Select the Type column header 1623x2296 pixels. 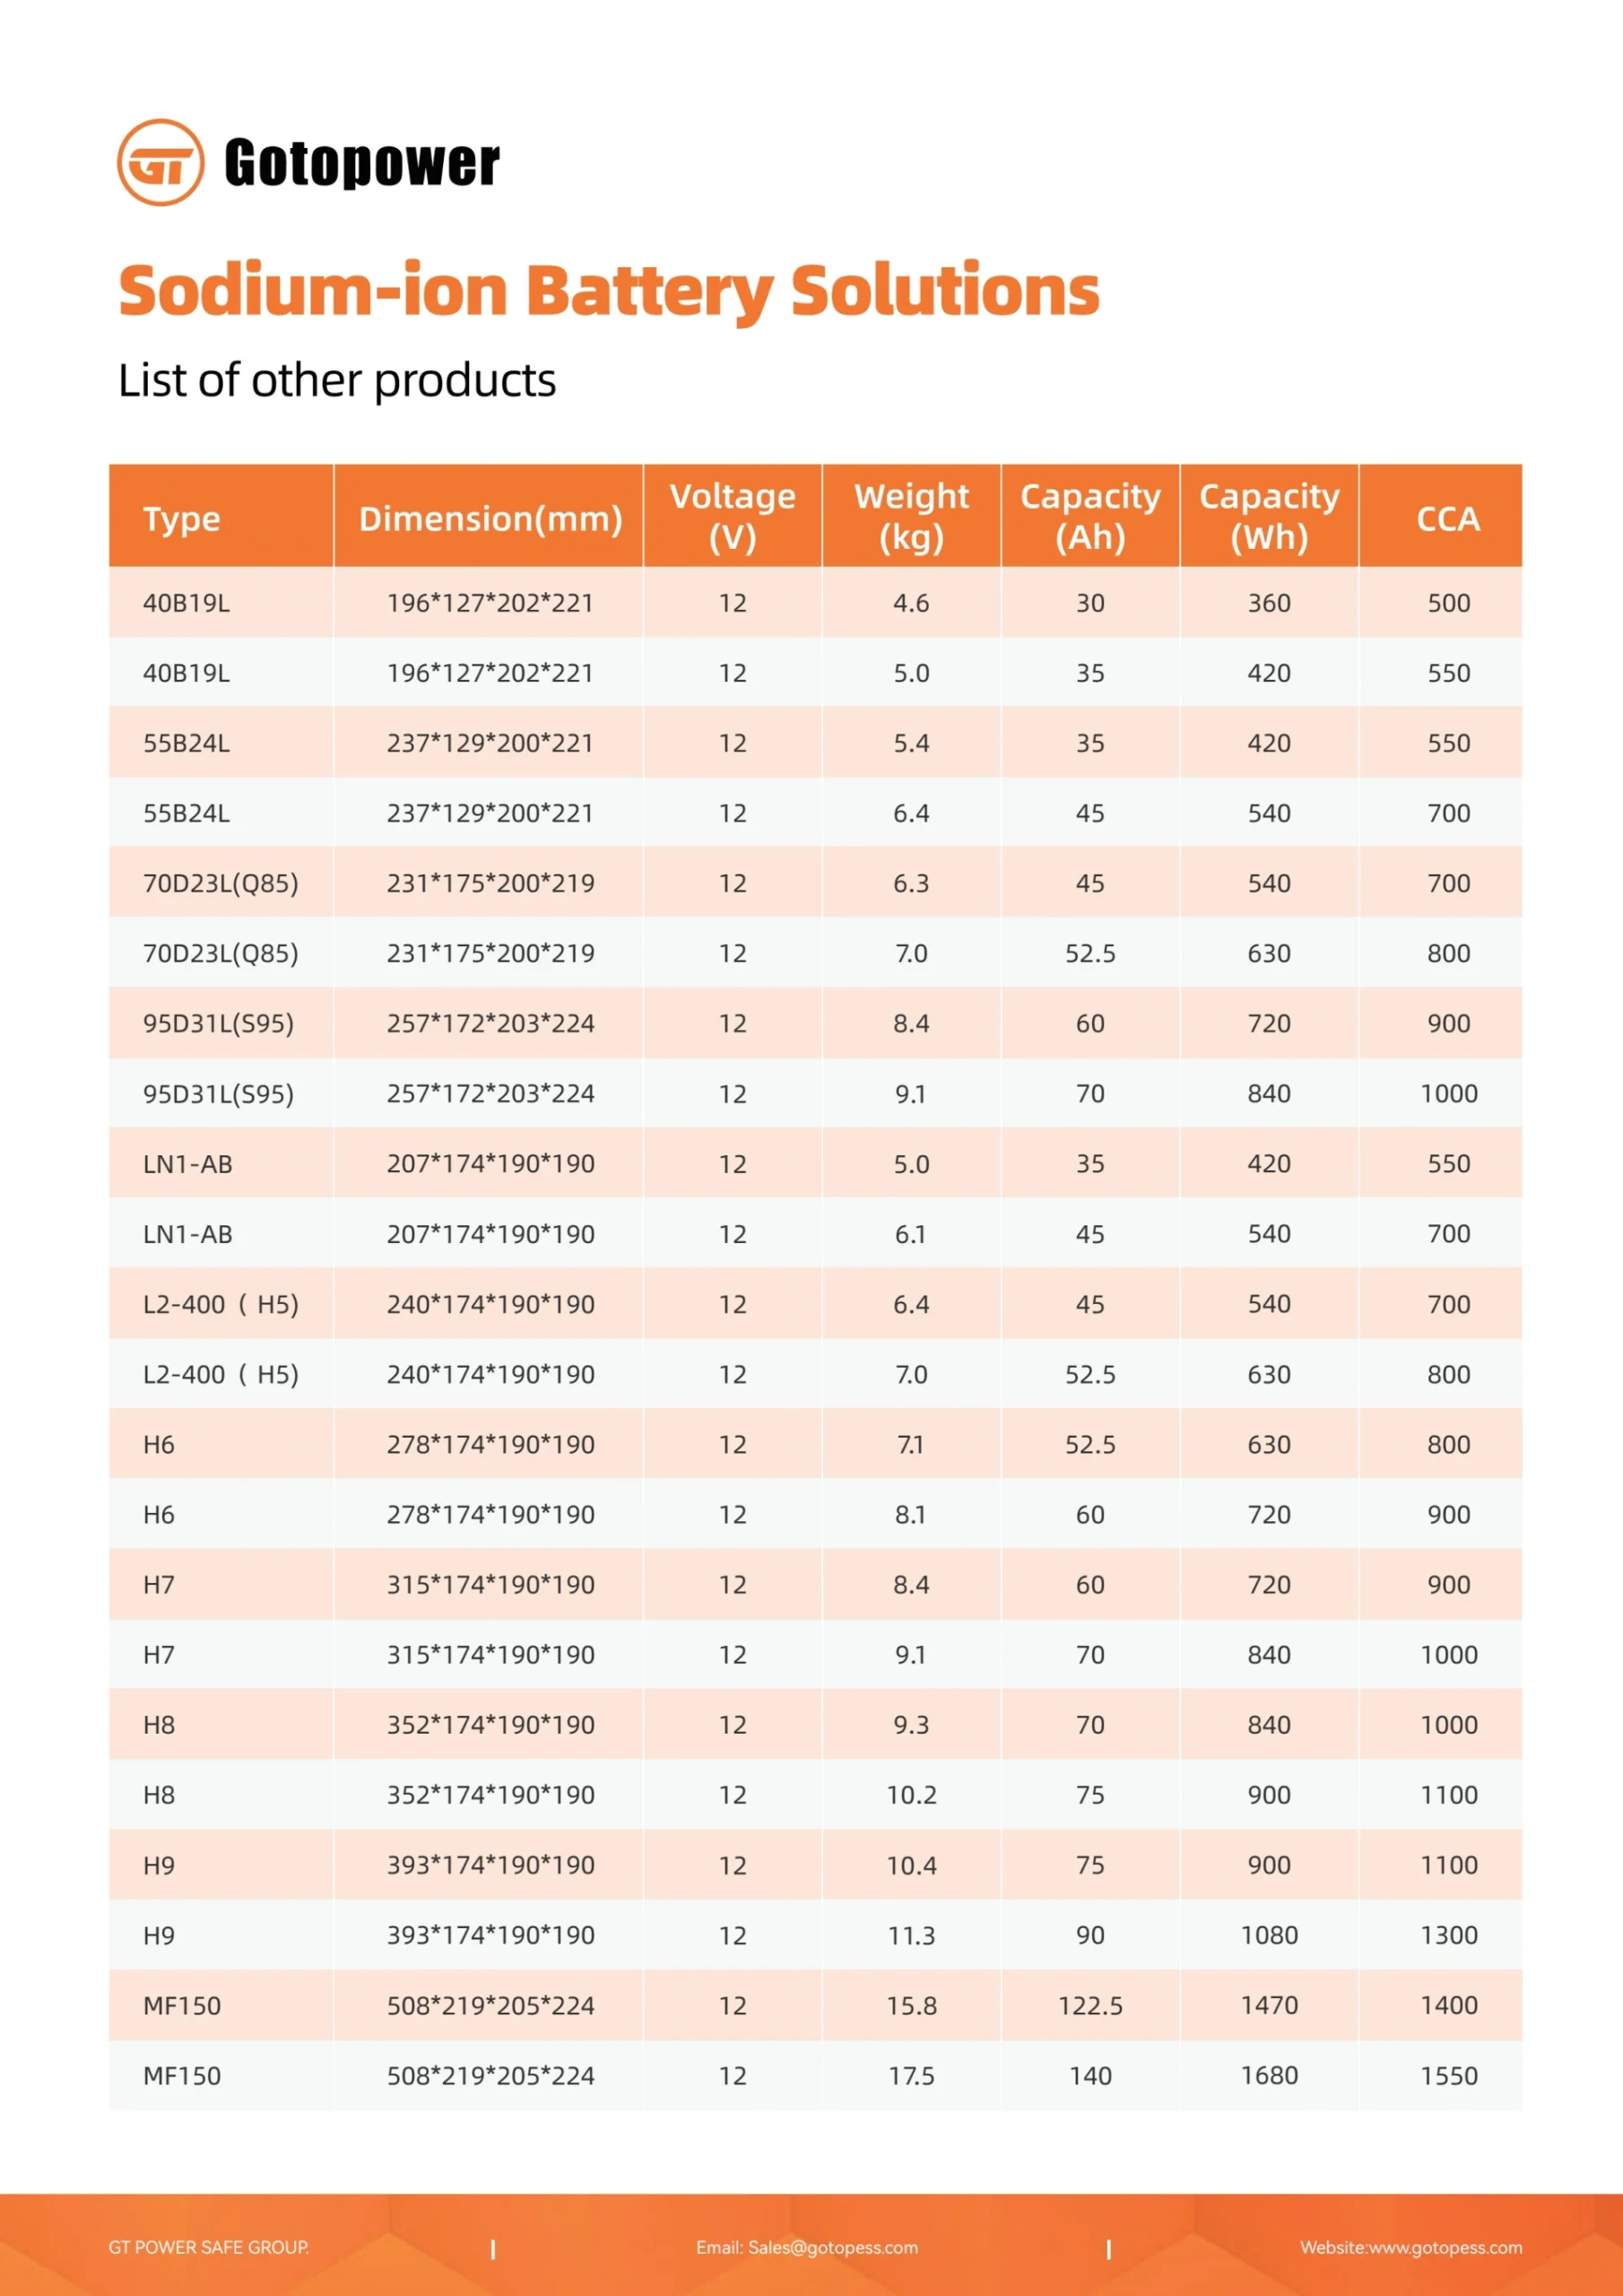pyautogui.click(x=181, y=518)
